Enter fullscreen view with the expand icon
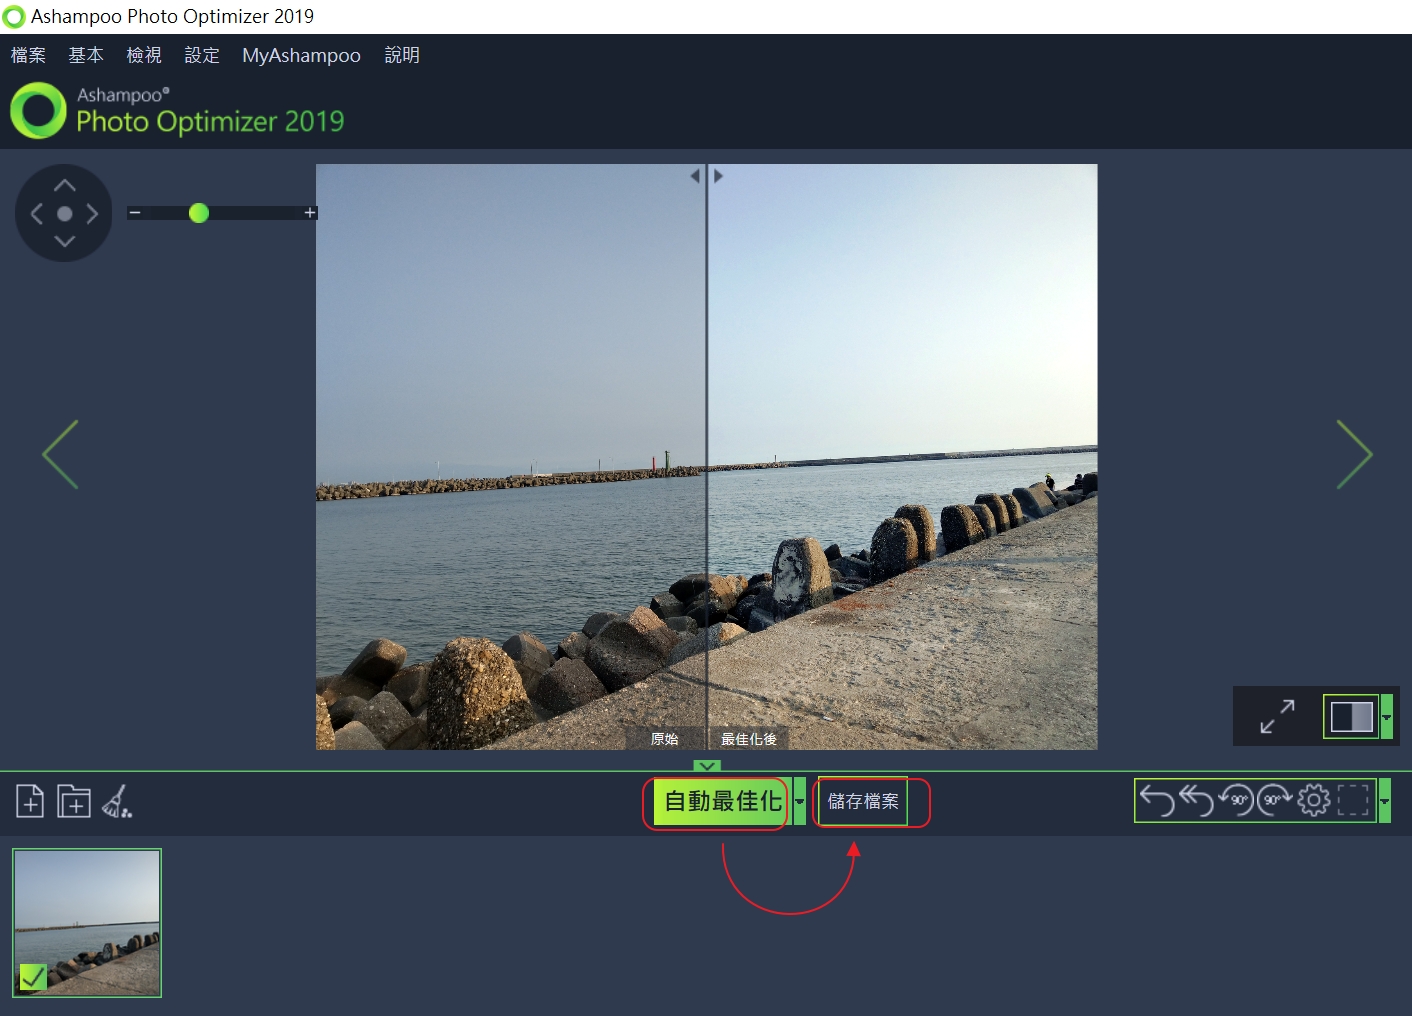1412x1016 pixels. pos(1277,716)
